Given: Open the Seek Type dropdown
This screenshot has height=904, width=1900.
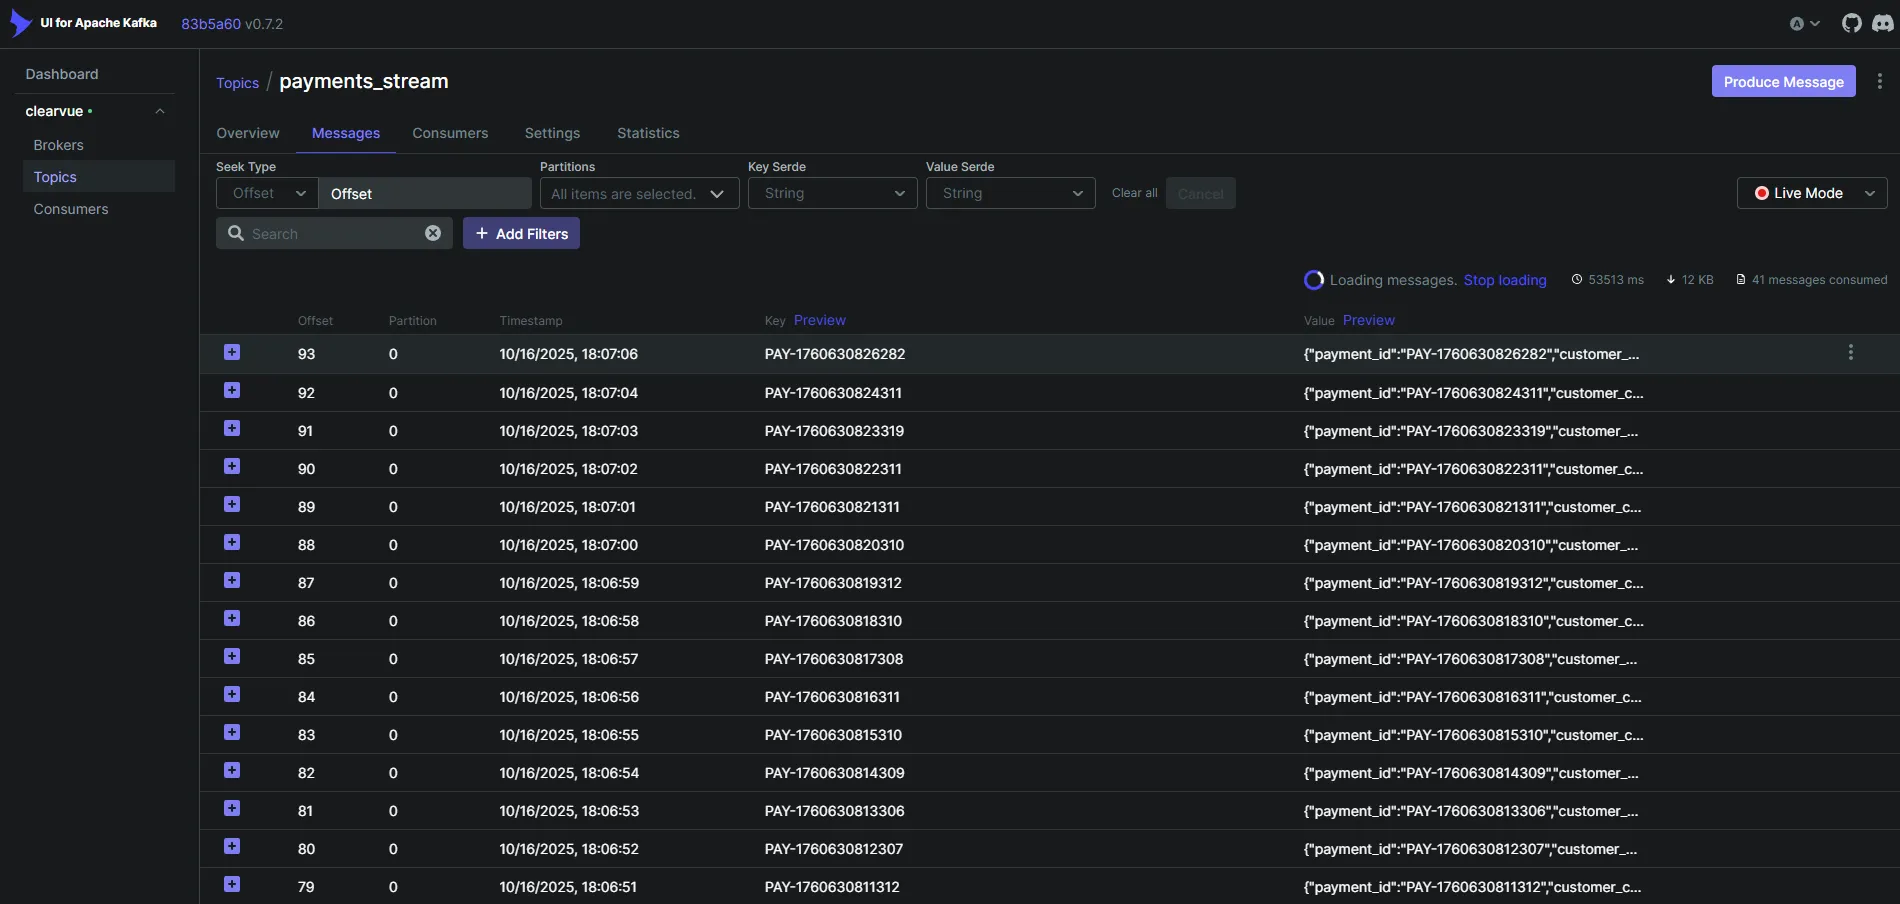Looking at the screenshot, I should tap(267, 193).
